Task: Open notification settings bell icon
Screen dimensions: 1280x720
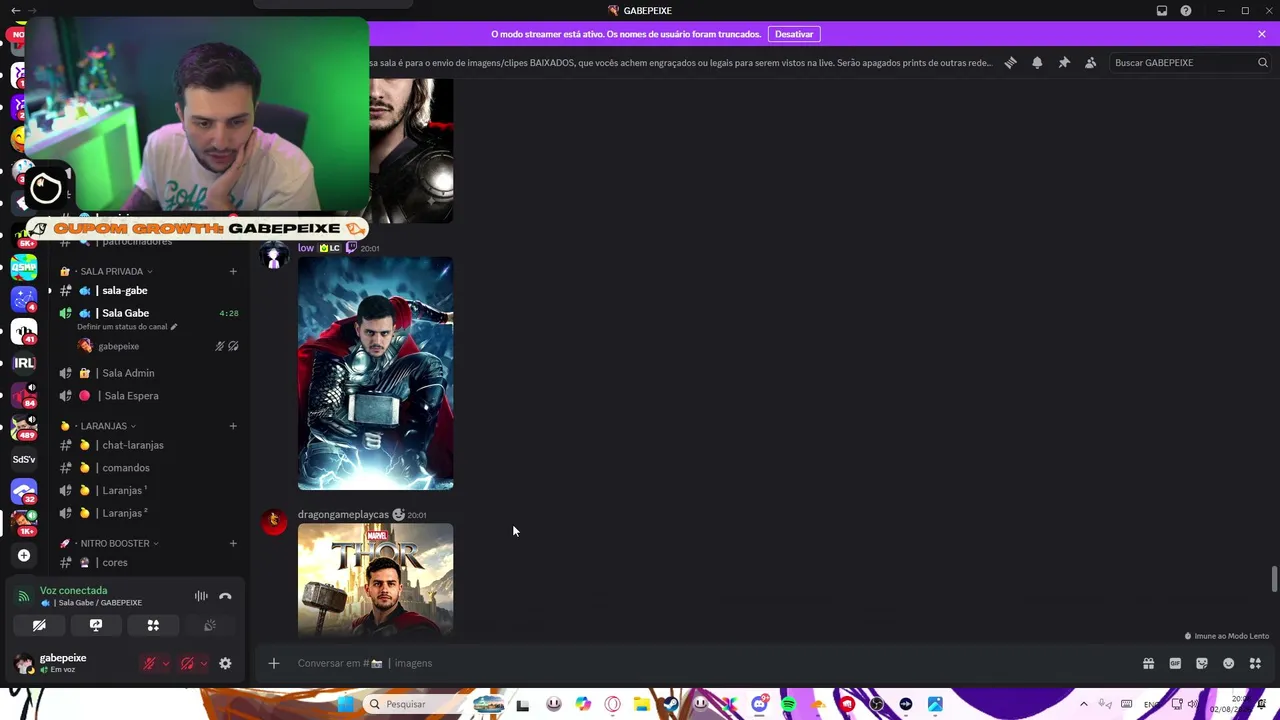Action: [1037, 62]
